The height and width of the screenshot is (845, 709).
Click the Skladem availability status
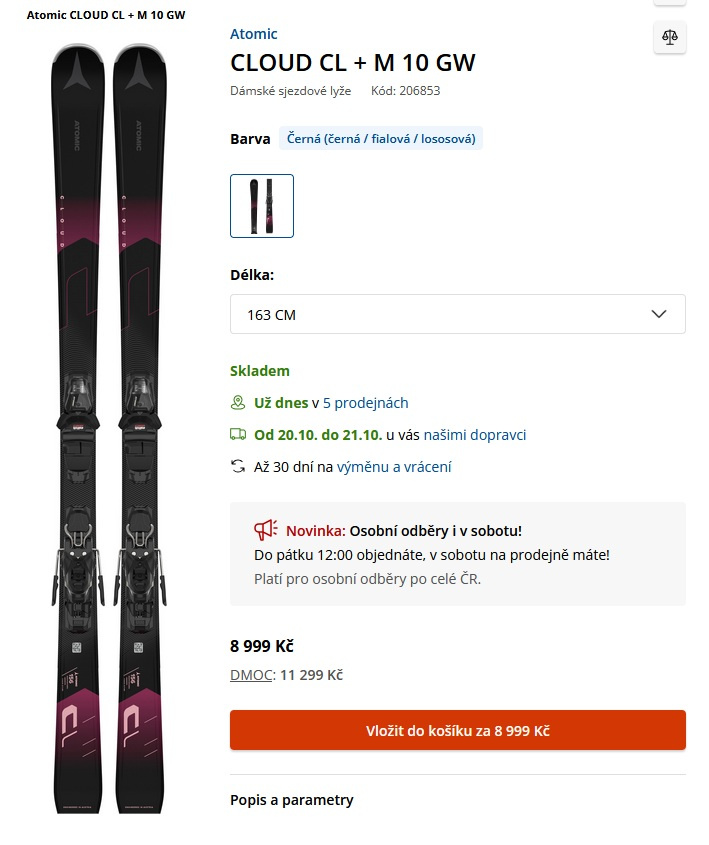260,371
